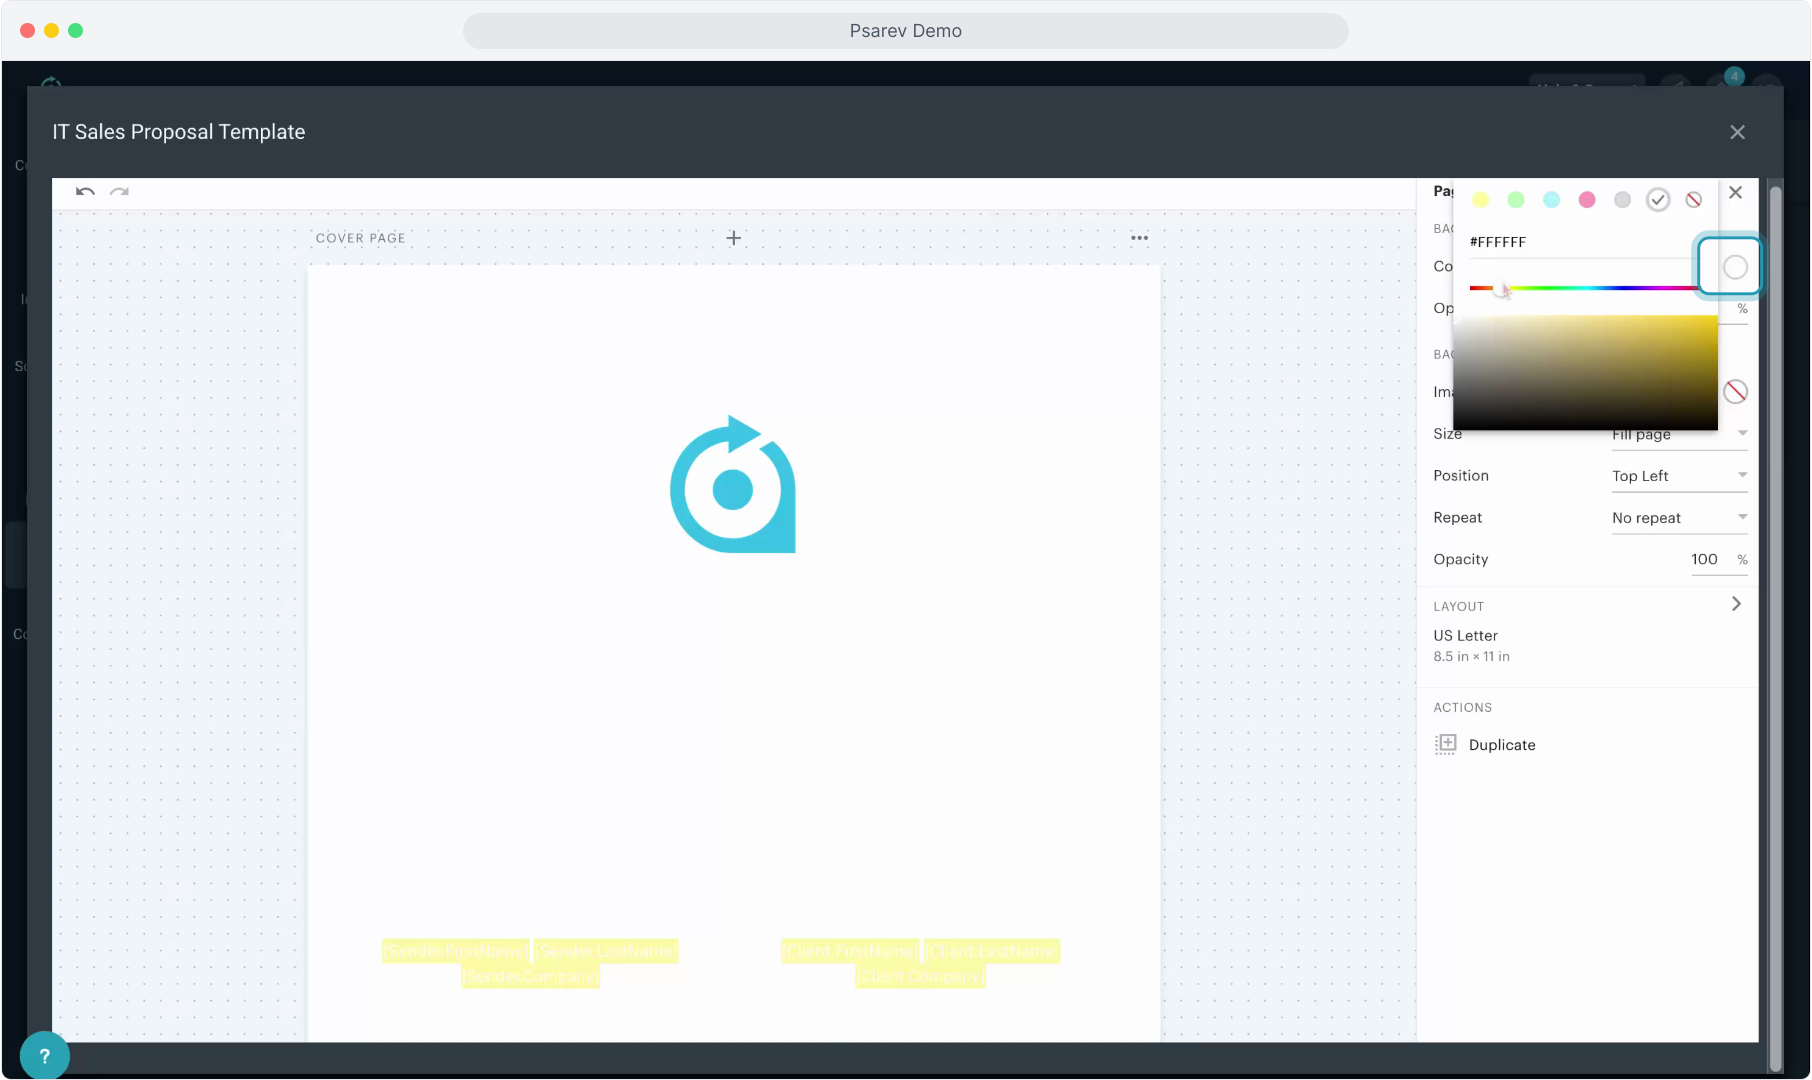This screenshot has width=1812, height=1080.
Task: Select the gray preset color
Action: point(1622,200)
